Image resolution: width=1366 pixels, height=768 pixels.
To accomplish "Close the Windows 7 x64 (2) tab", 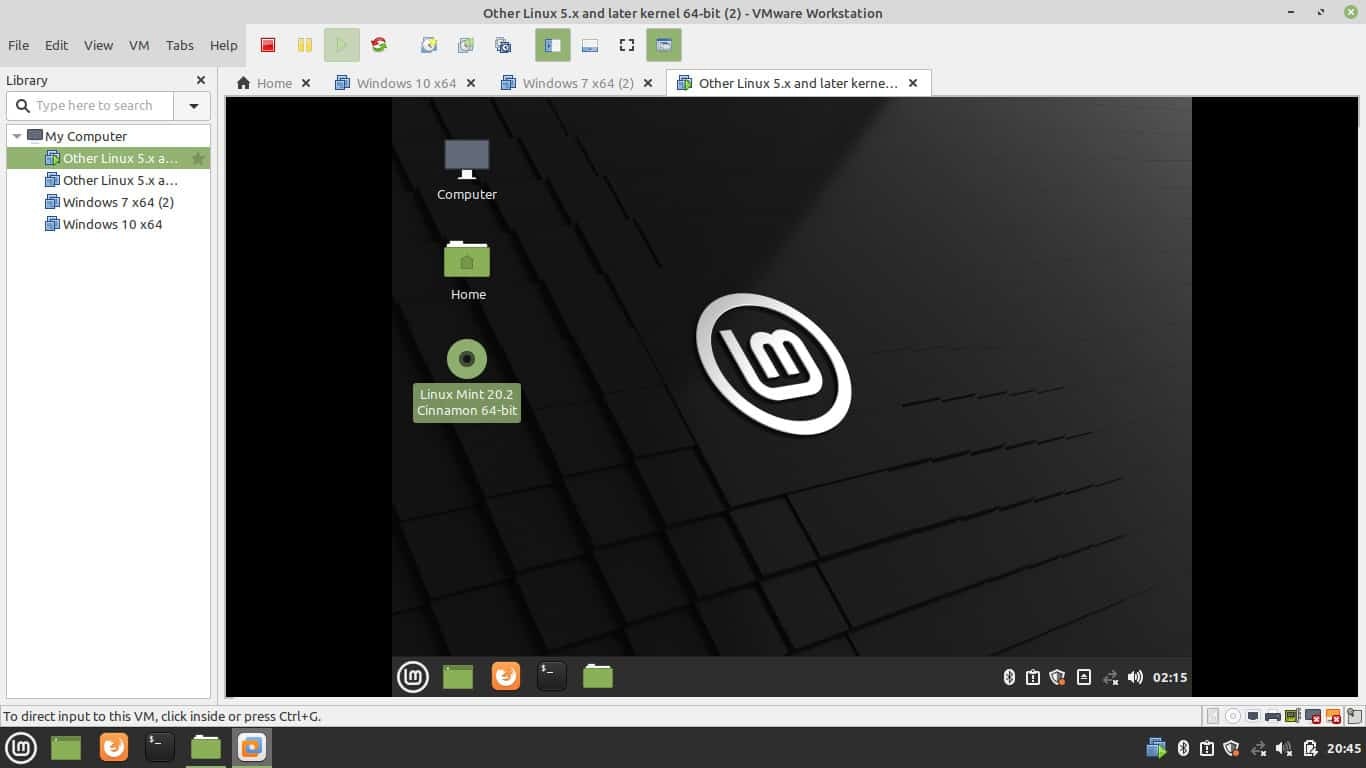I will click(x=648, y=83).
